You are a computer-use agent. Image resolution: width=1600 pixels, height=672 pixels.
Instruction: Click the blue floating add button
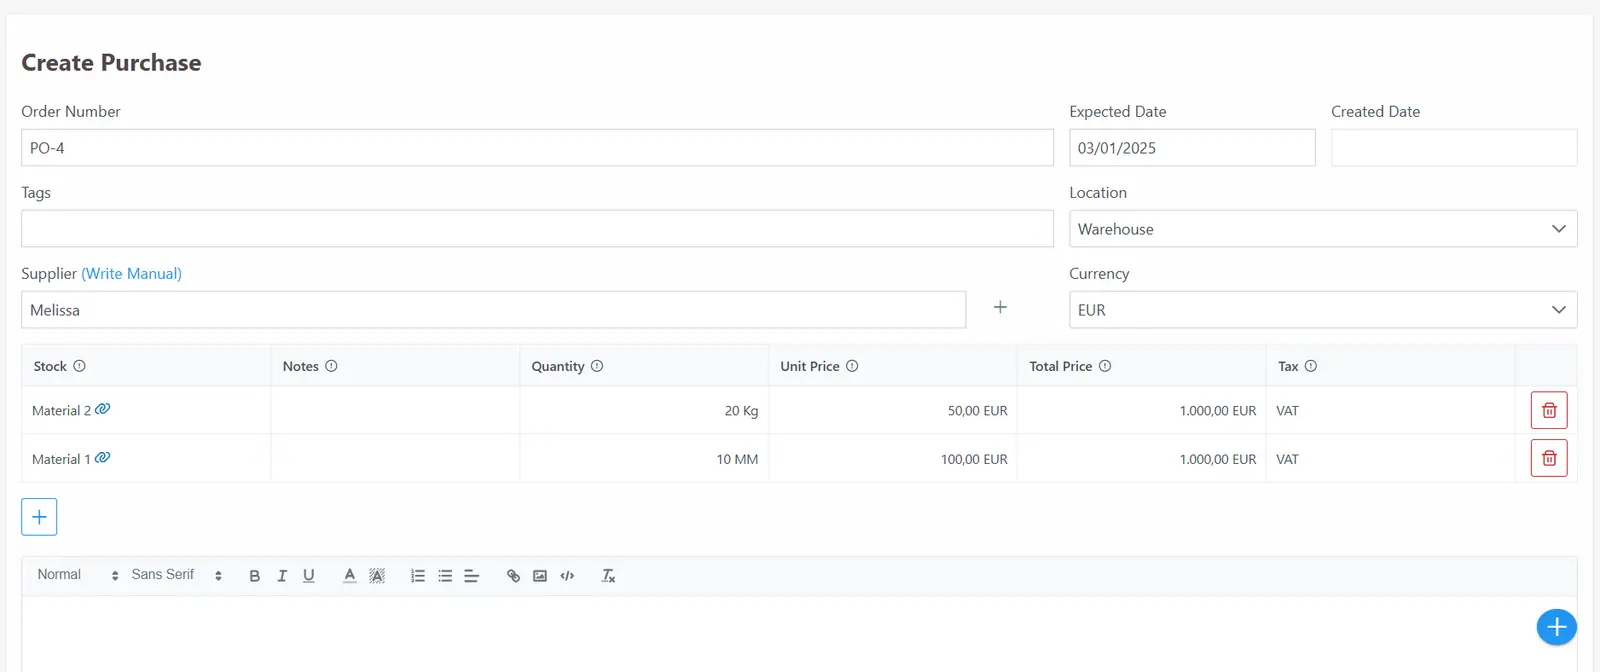pyautogui.click(x=1556, y=627)
